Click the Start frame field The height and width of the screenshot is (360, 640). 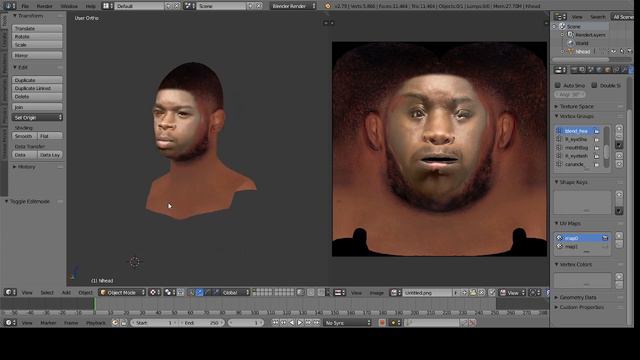[154, 323]
